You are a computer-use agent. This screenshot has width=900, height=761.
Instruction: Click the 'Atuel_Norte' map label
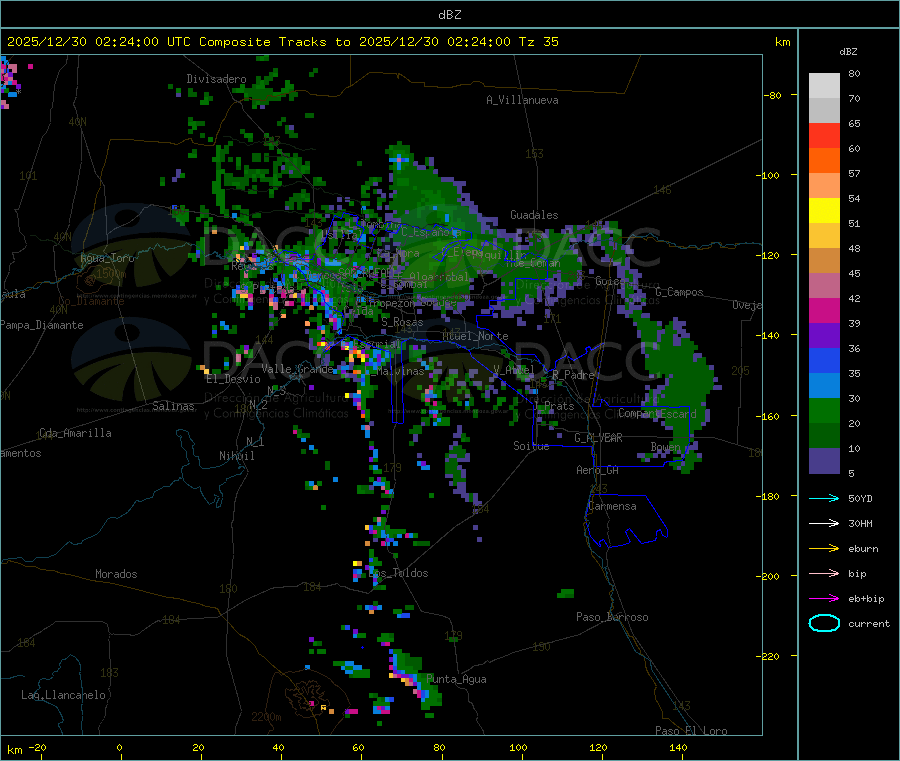click(475, 336)
